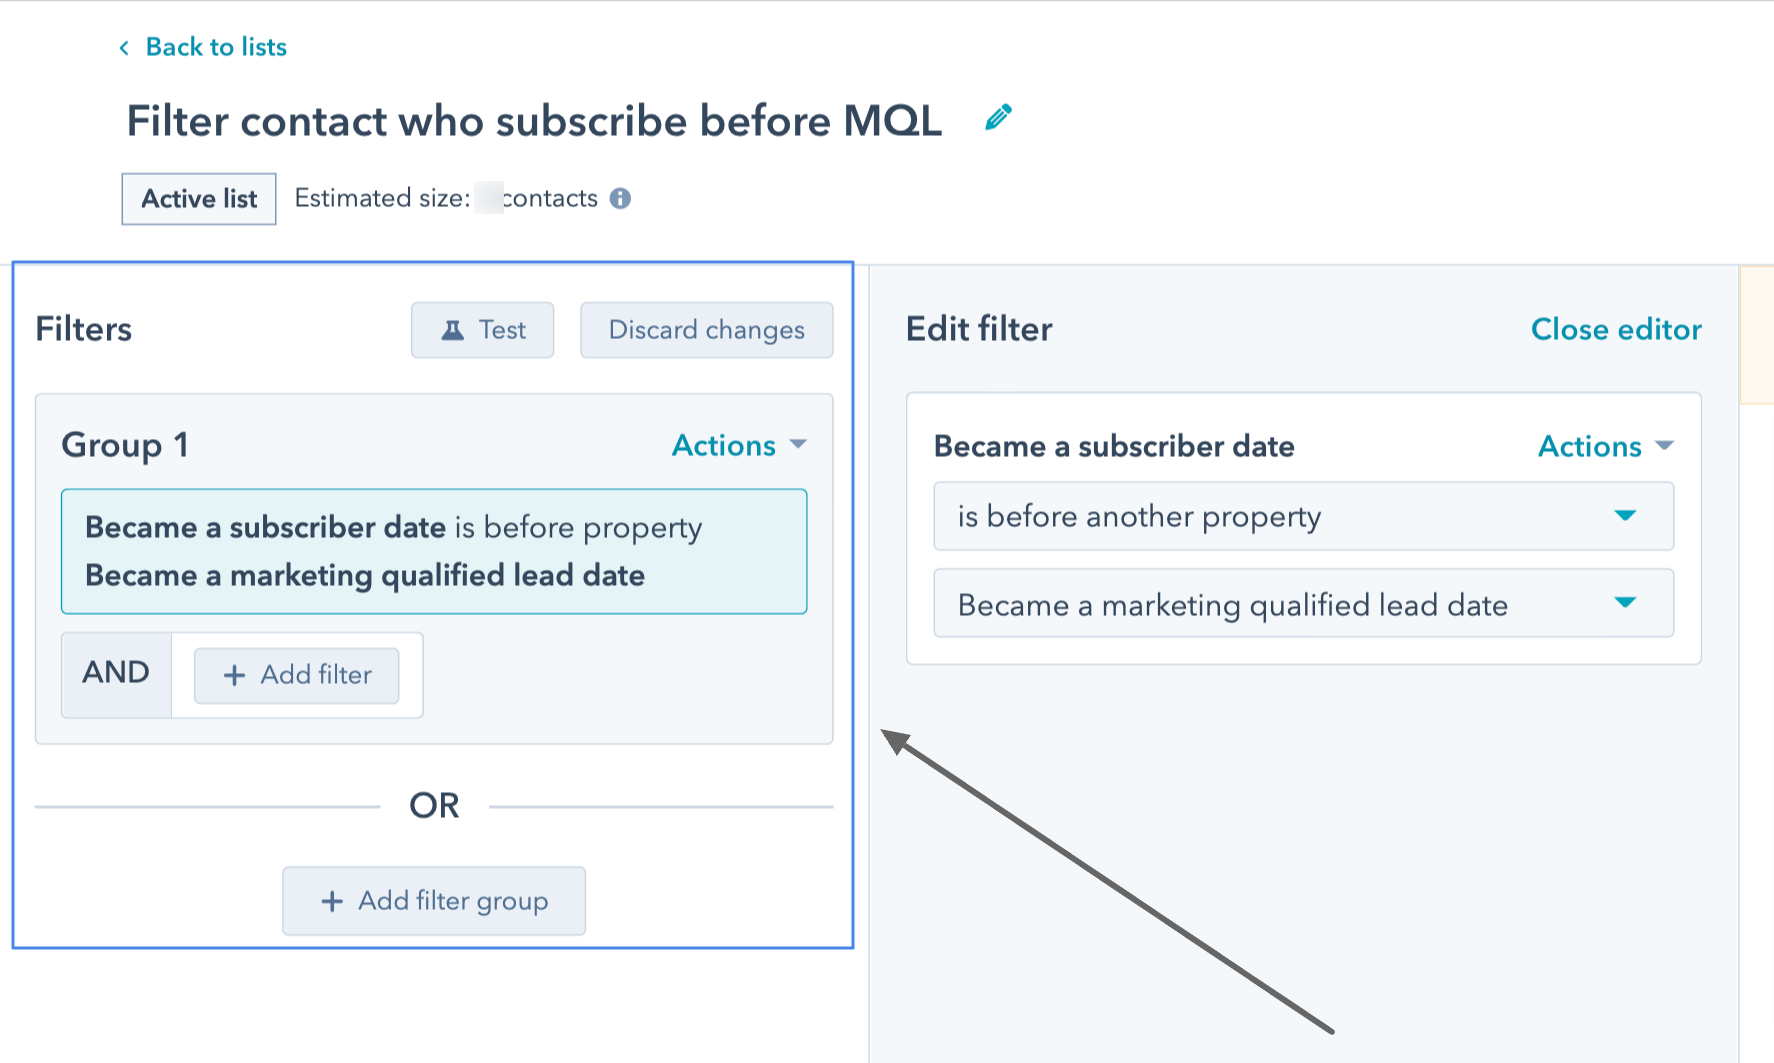Click the flask icon on the Test button

click(455, 329)
